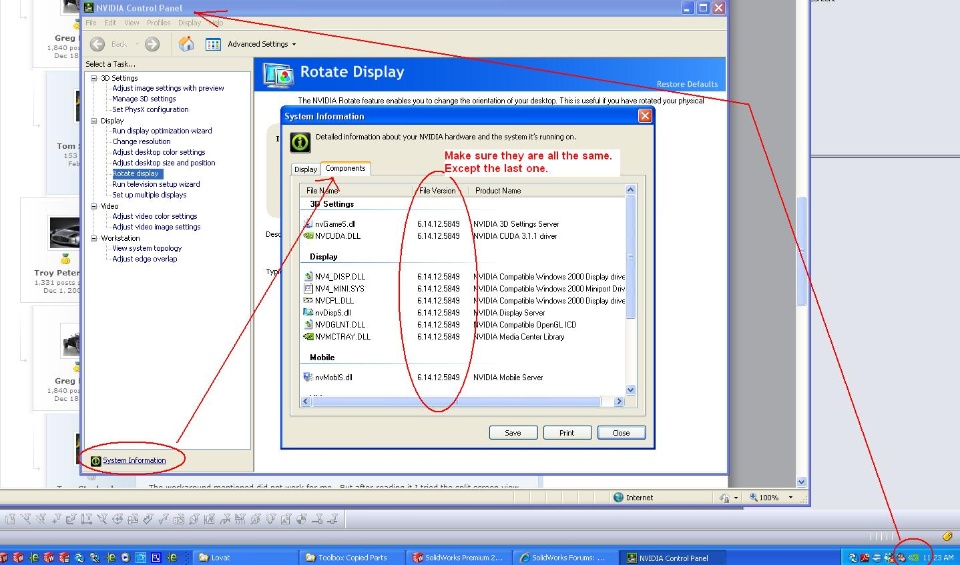Open the 'Lovat' folder taskbar button
This screenshot has height=565, width=960.
pyautogui.click(x=245, y=558)
